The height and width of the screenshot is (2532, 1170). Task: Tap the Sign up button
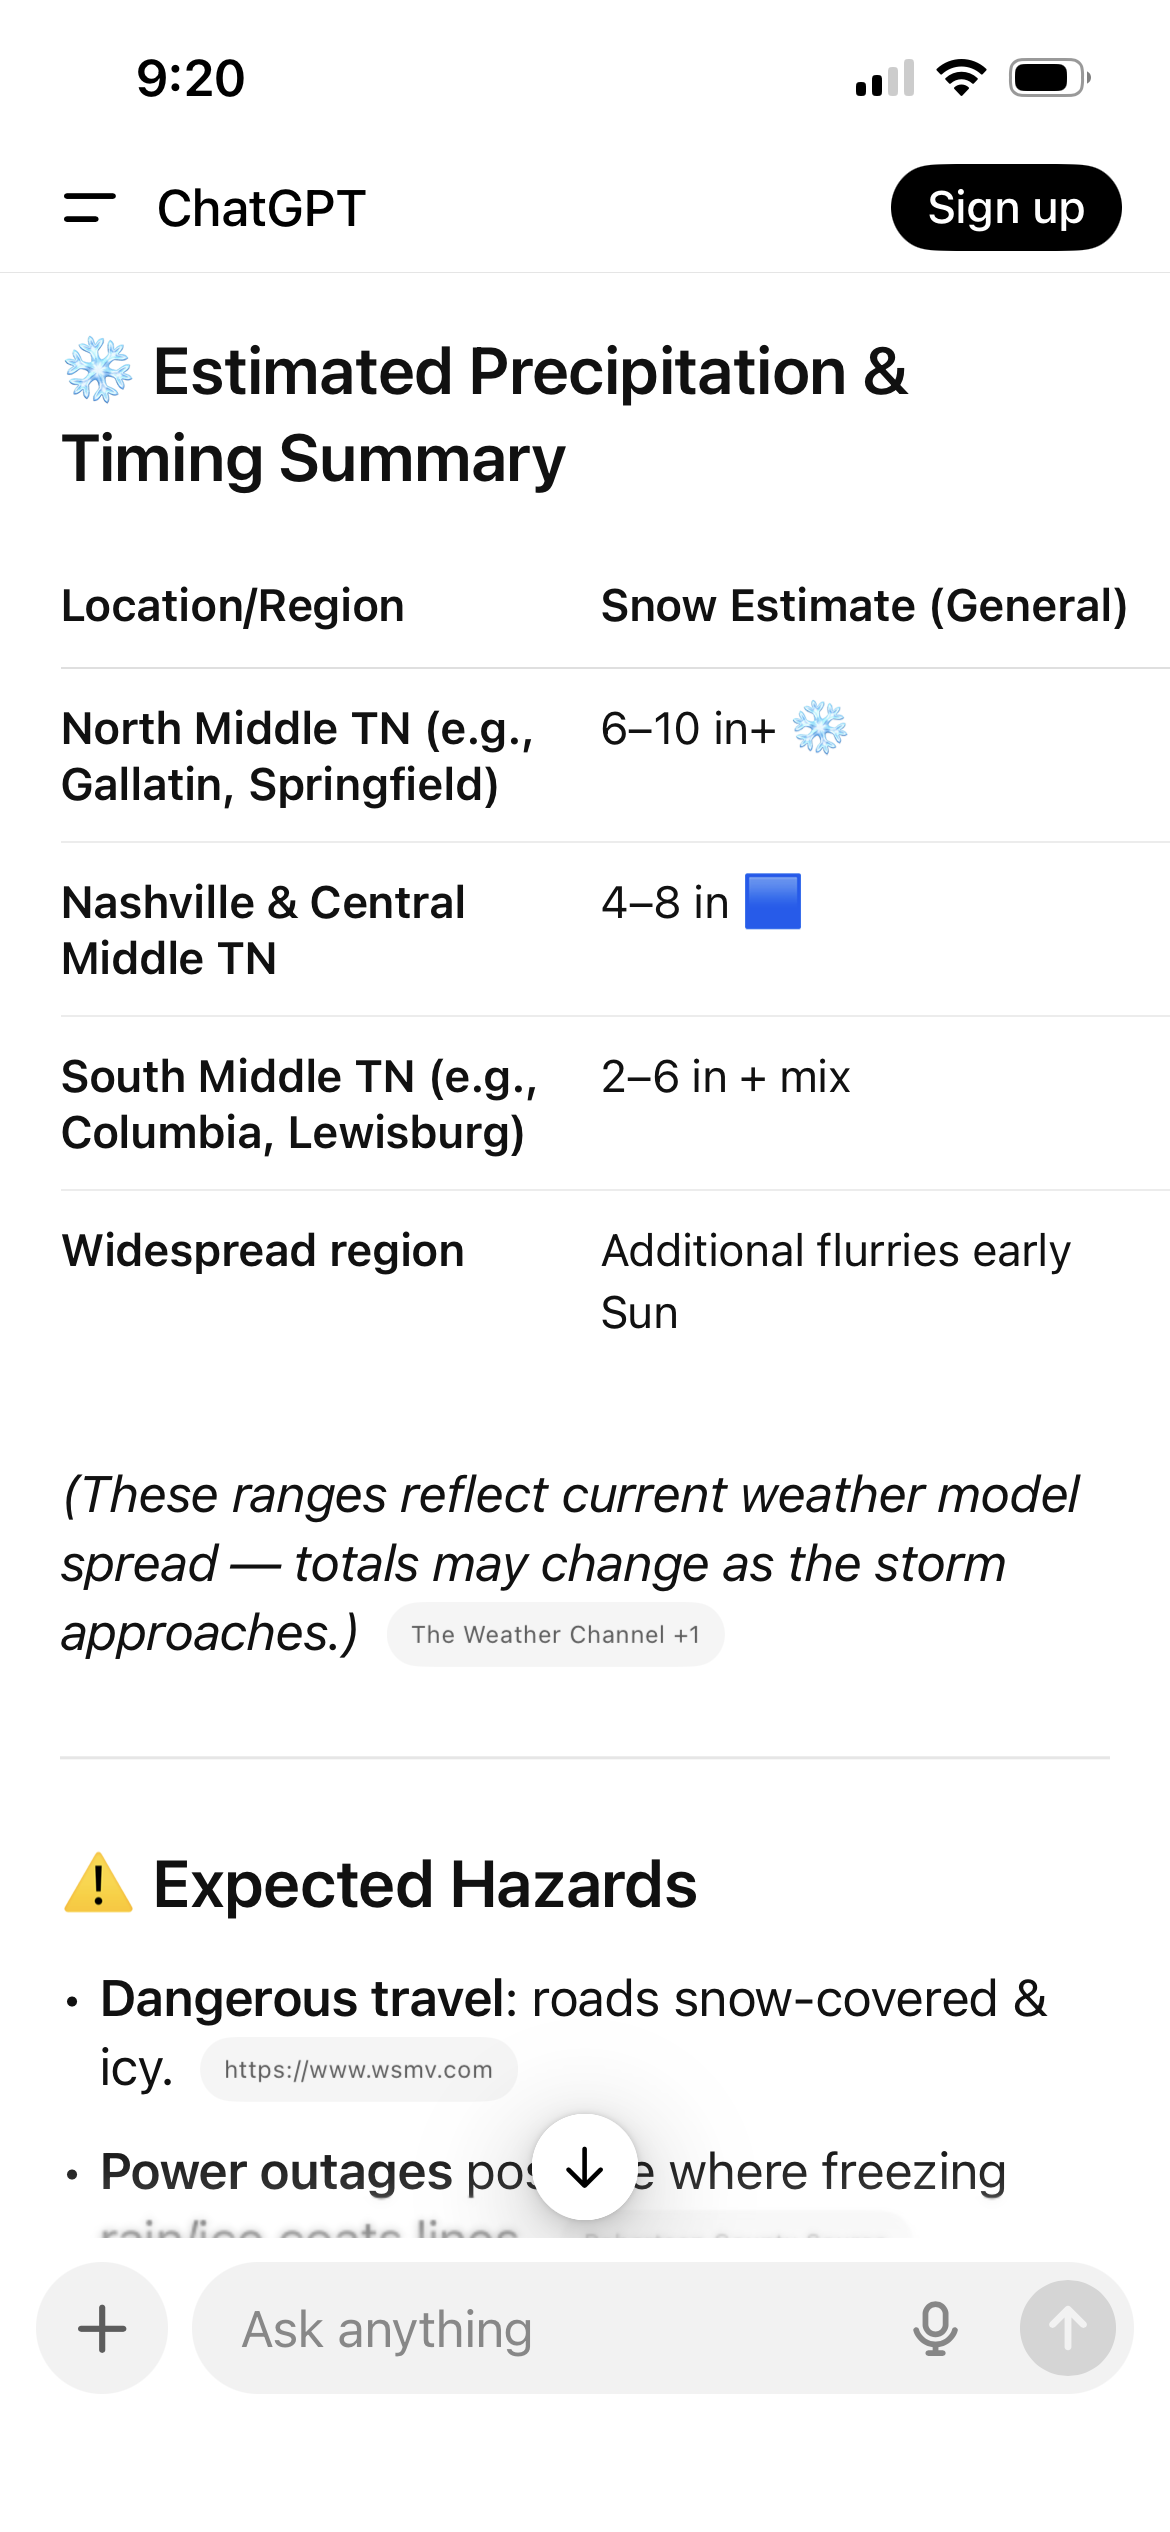click(1005, 208)
